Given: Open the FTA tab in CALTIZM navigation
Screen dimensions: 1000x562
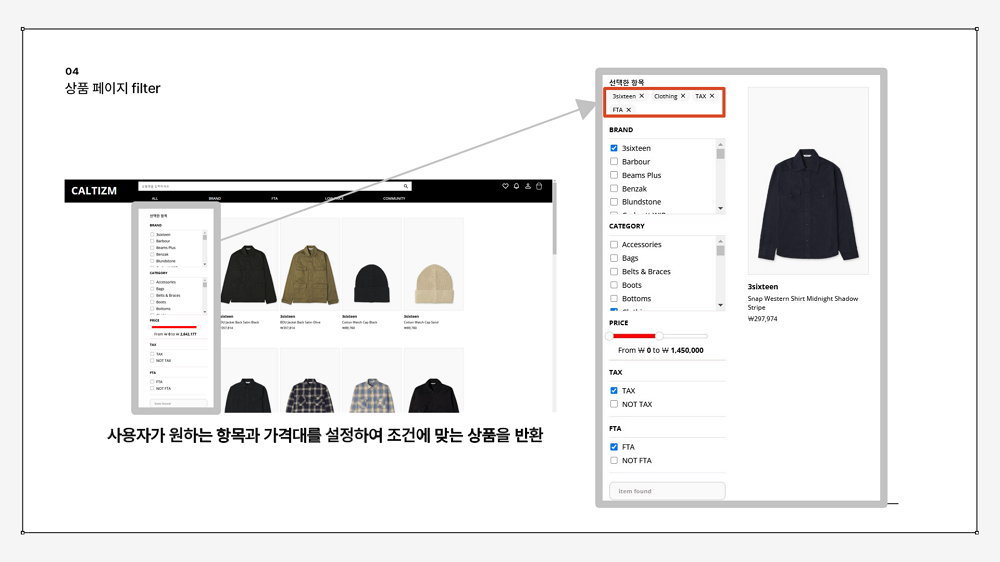Looking at the screenshot, I should [274, 198].
